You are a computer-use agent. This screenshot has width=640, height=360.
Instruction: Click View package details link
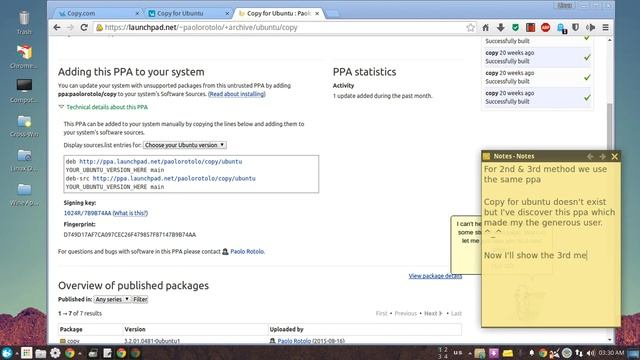[x=435, y=276]
